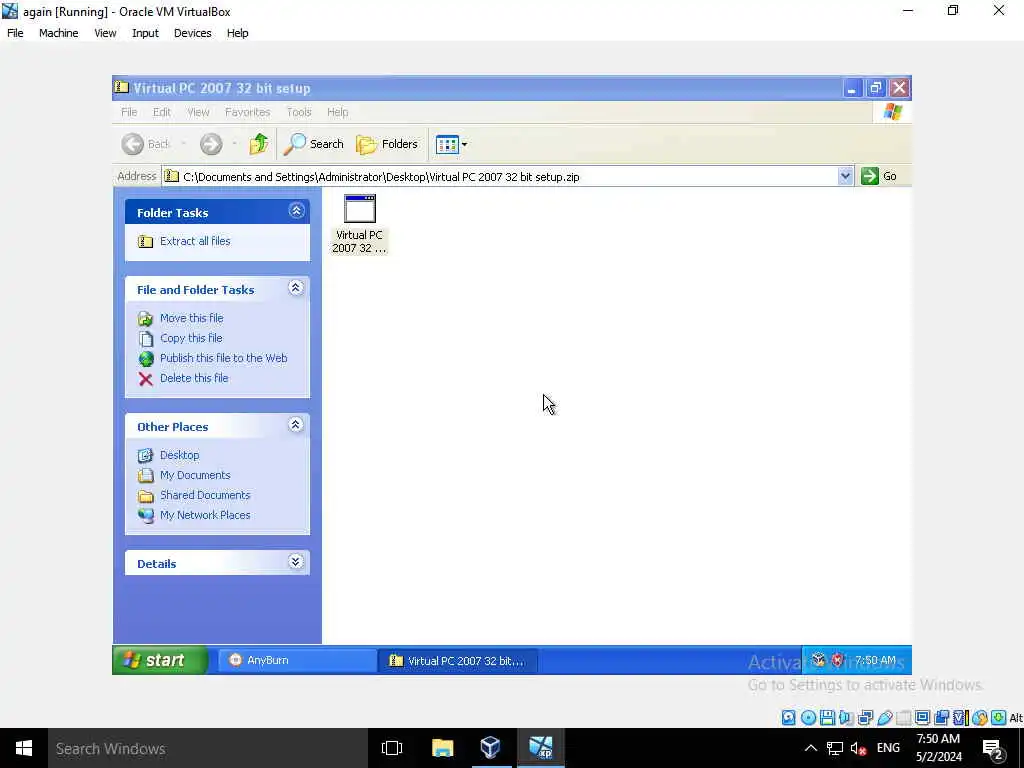1024x768 pixels.
Task: Open the host Windows Start button
Action: (24, 748)
